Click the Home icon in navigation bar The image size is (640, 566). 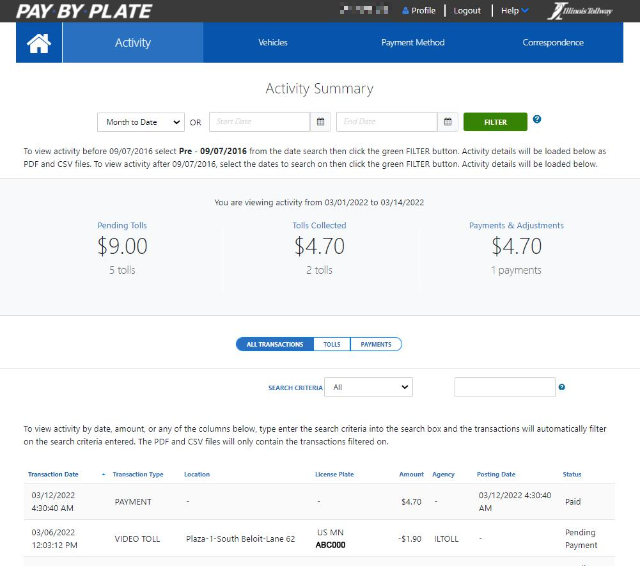pyautogui.click(x=39, y=43)
